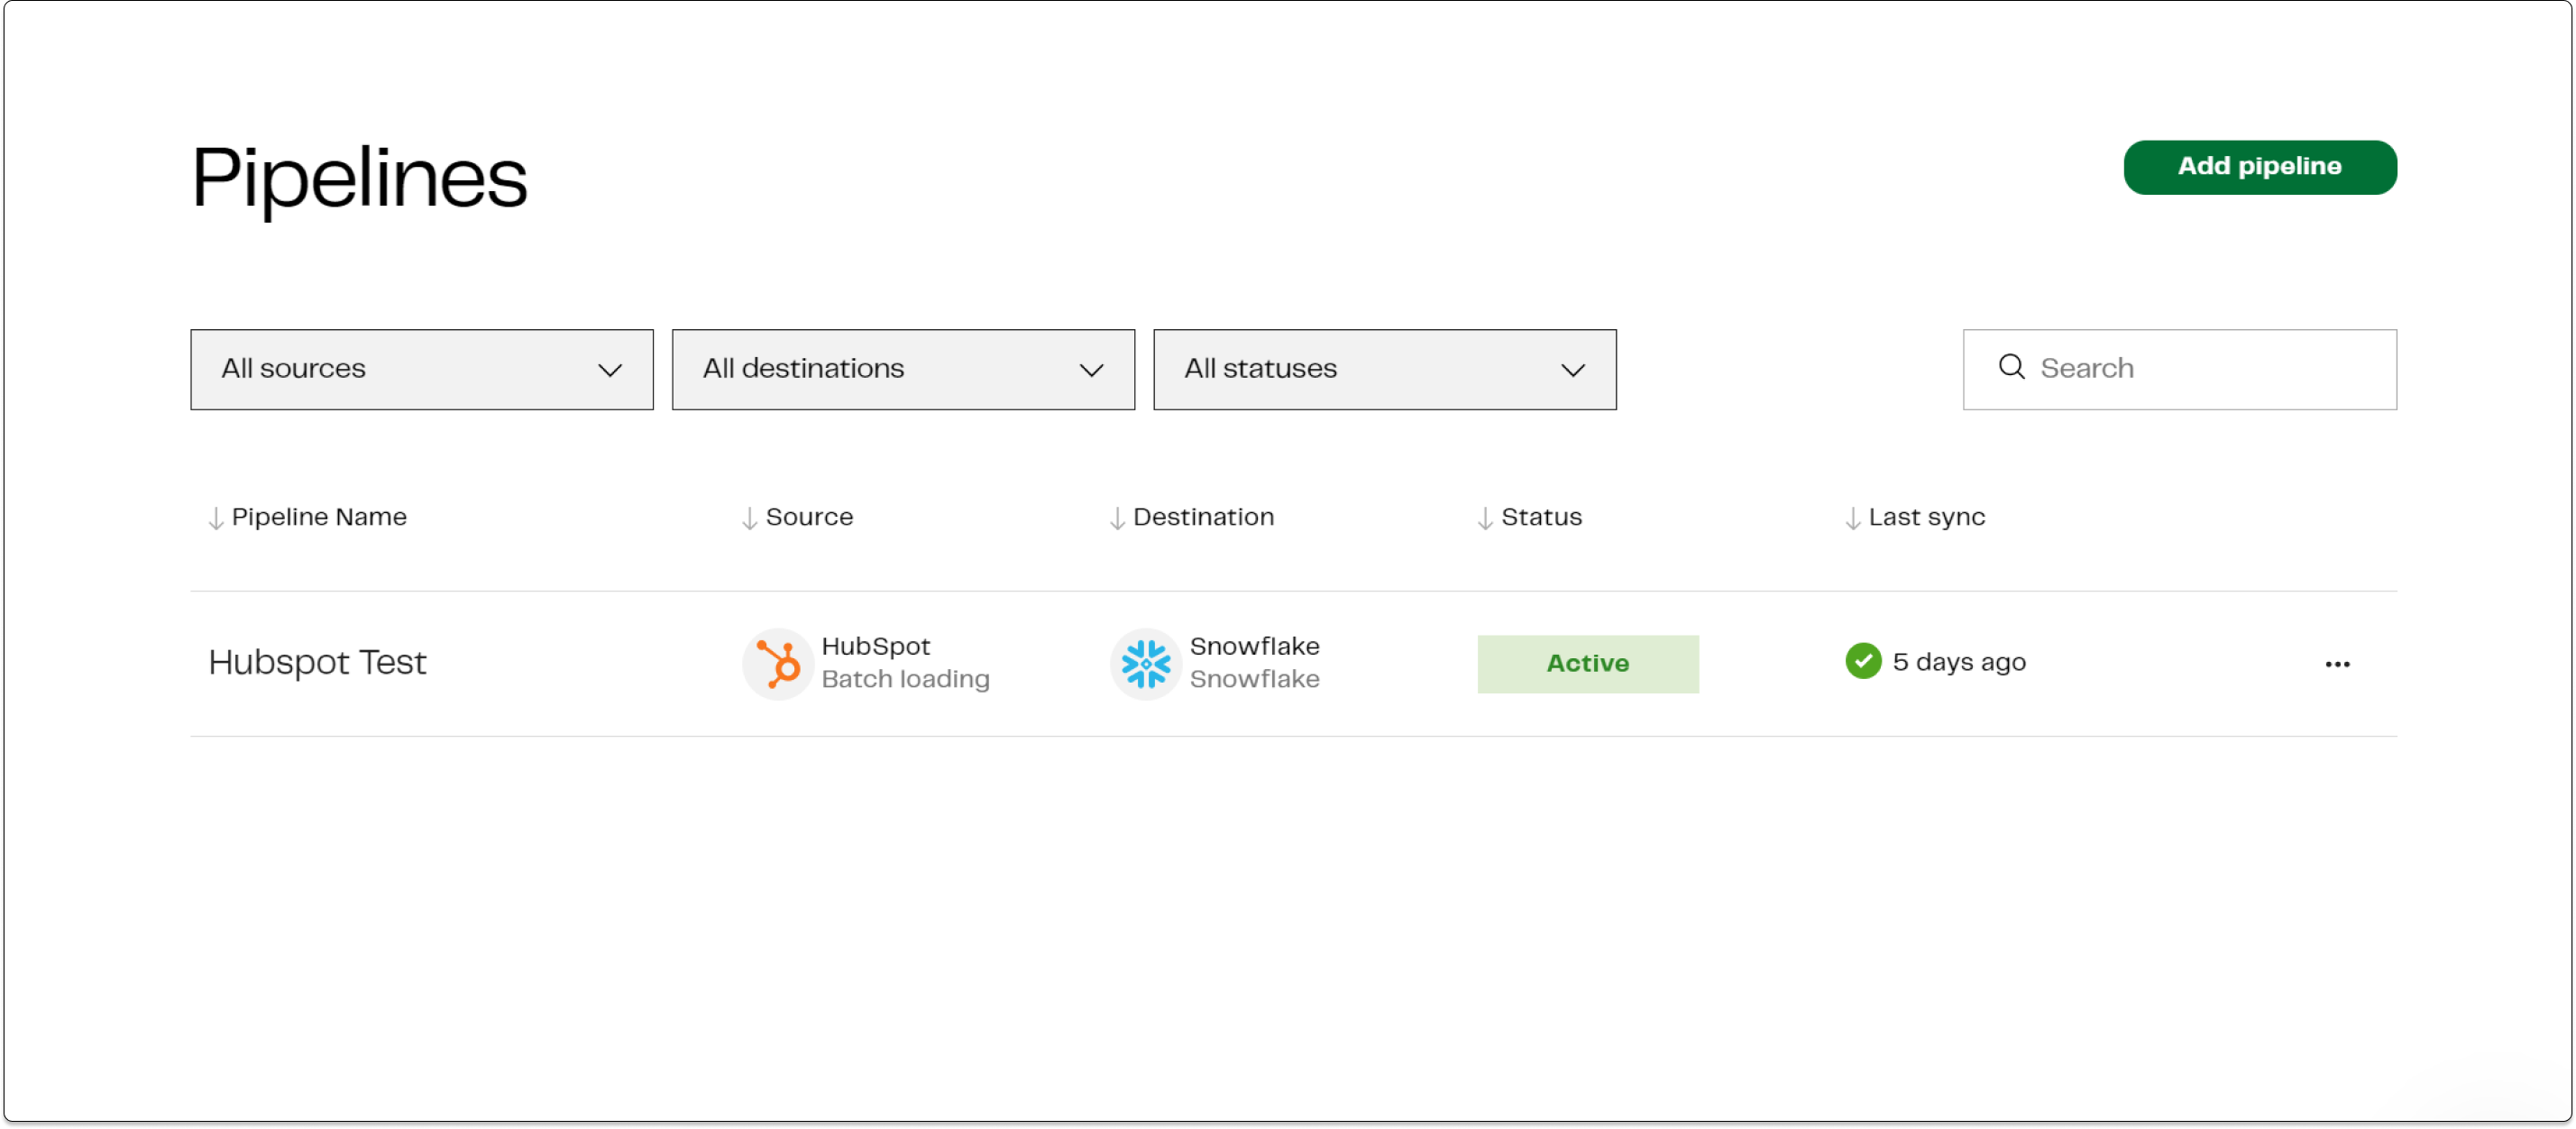Expand the chevron on the All statuses filter
Screen dimensions: 2576x1129
[x=1572, y=369]
